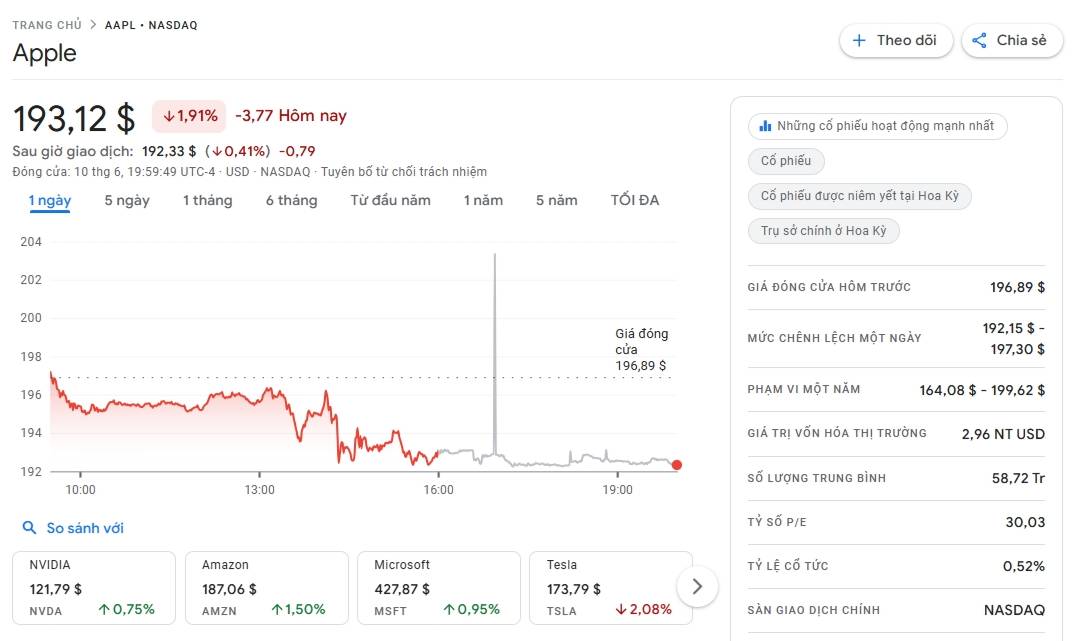This screenshot has width=1075, height=641.
Task: Switch chart to 1 tháng range
Action: coord(208,200)
